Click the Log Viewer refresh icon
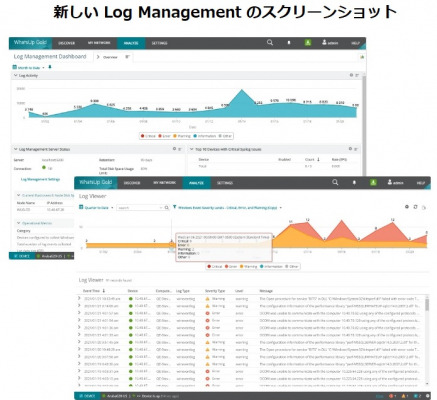The width and height of the screenshot is (437, 400). click(x=415, y=207)
